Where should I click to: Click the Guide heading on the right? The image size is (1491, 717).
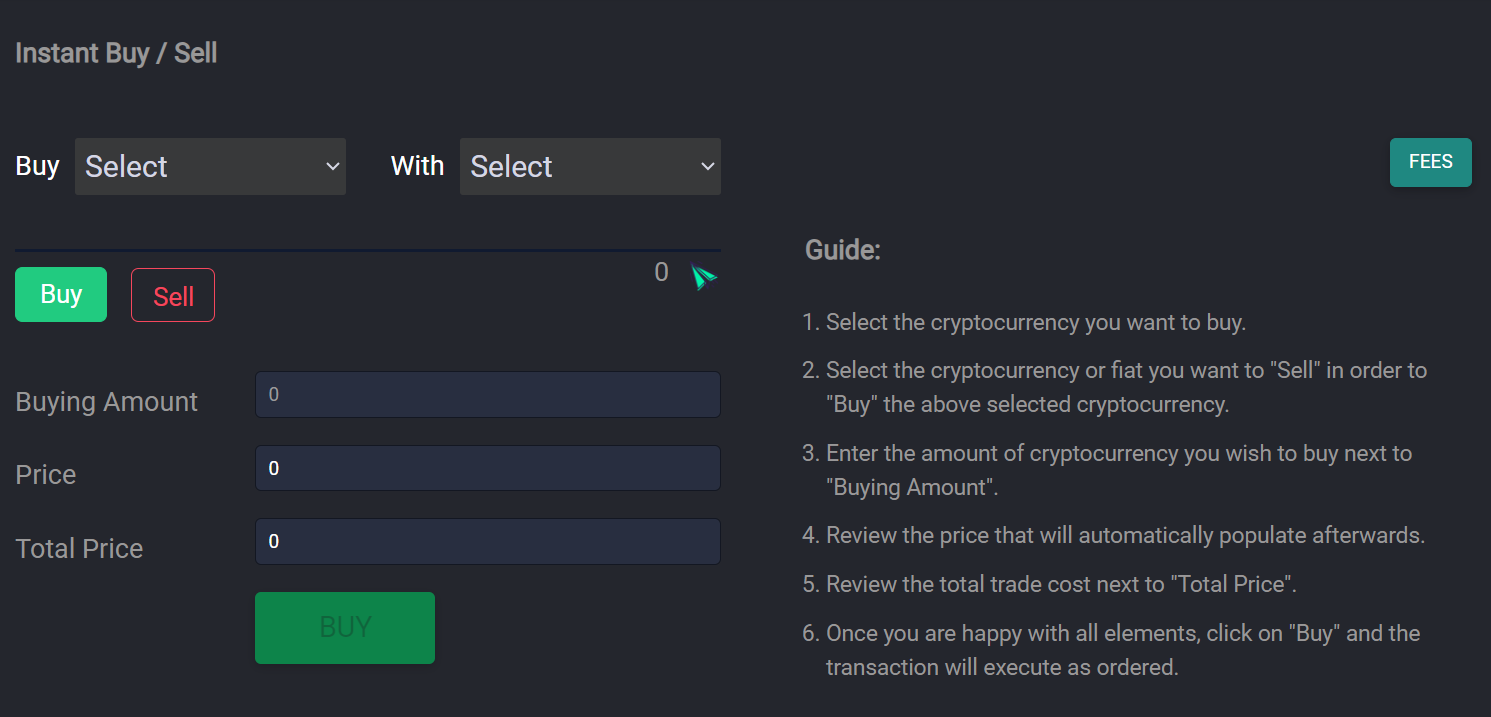[842, 249]
